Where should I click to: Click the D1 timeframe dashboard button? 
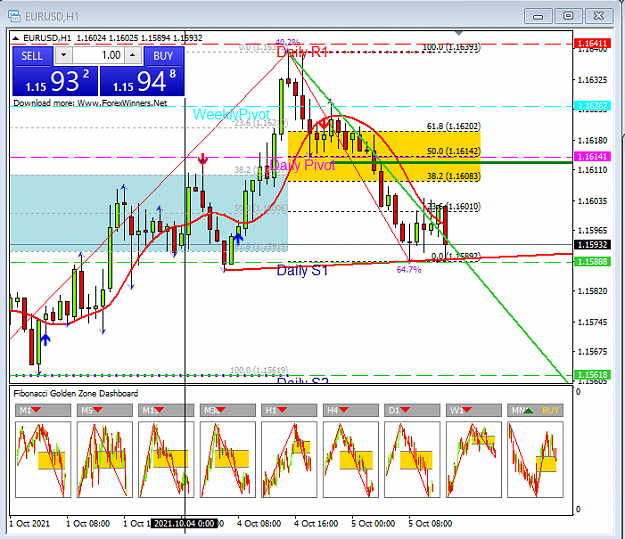click(412, 410)
